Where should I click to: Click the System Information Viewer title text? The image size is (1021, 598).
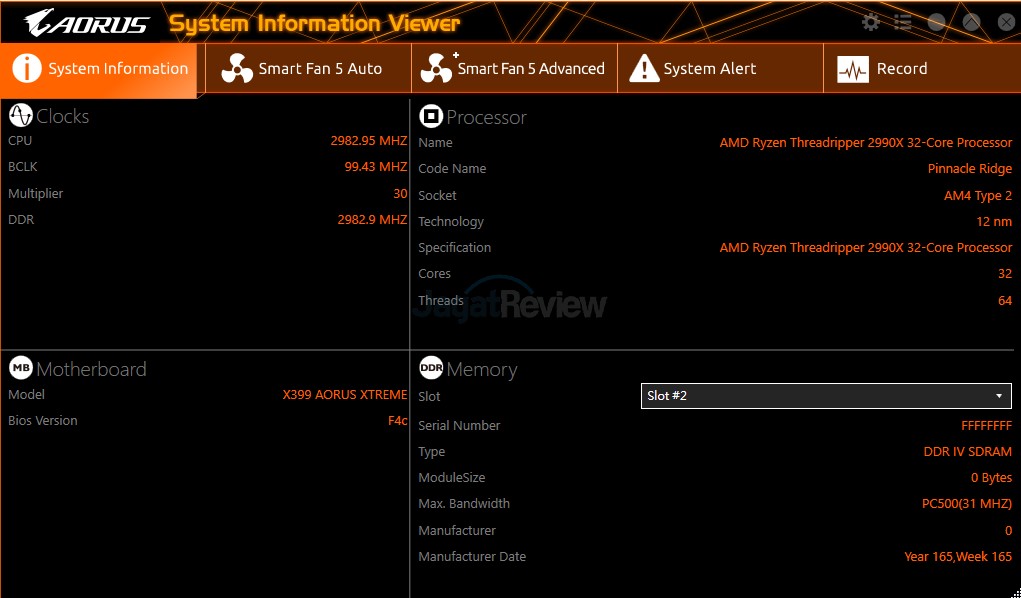[x=314, y=23]
